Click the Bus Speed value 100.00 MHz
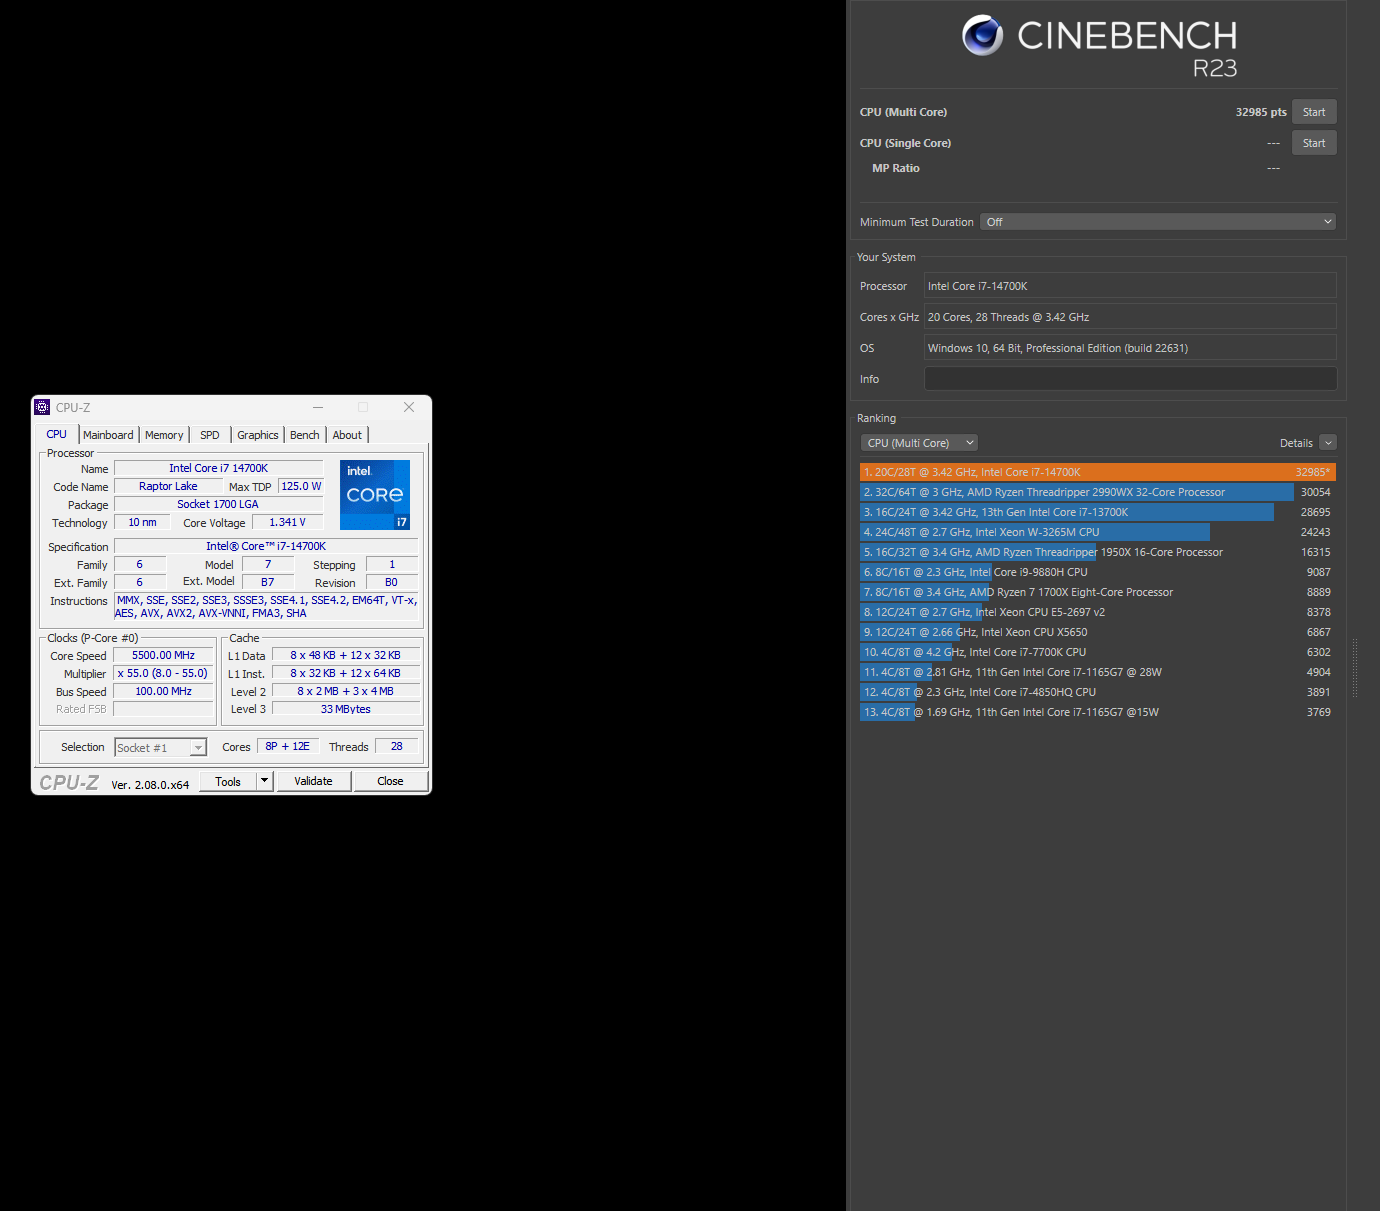Screen dimensions: 1380x1211 [164, 692]
